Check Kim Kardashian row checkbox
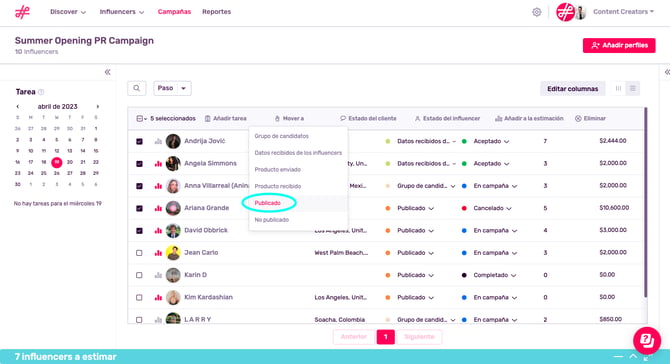 click(139, 297)
